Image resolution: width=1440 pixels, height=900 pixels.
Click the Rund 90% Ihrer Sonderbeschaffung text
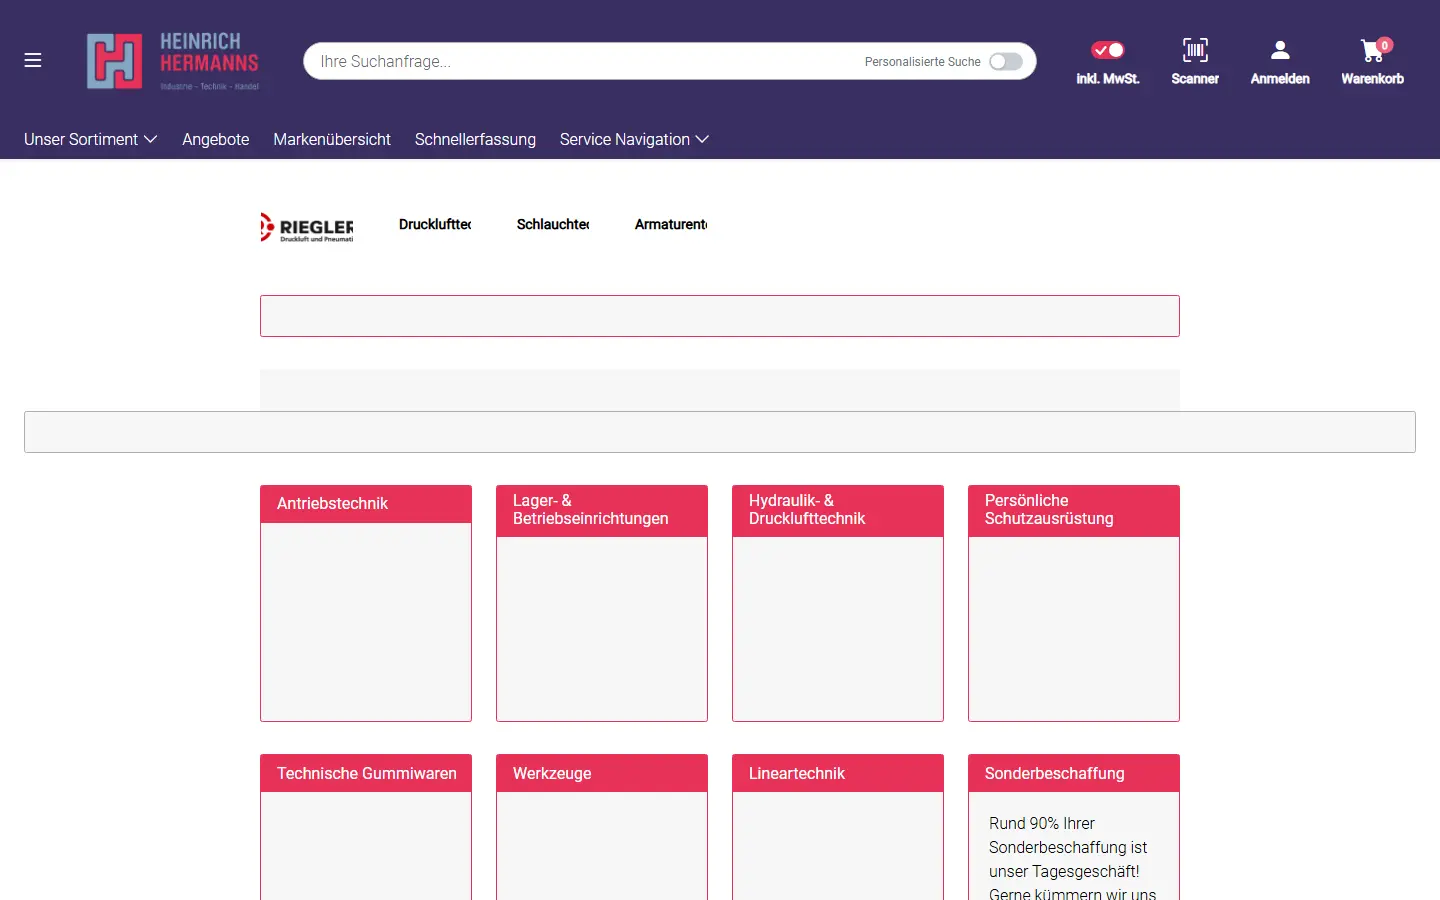[1072, 858]
